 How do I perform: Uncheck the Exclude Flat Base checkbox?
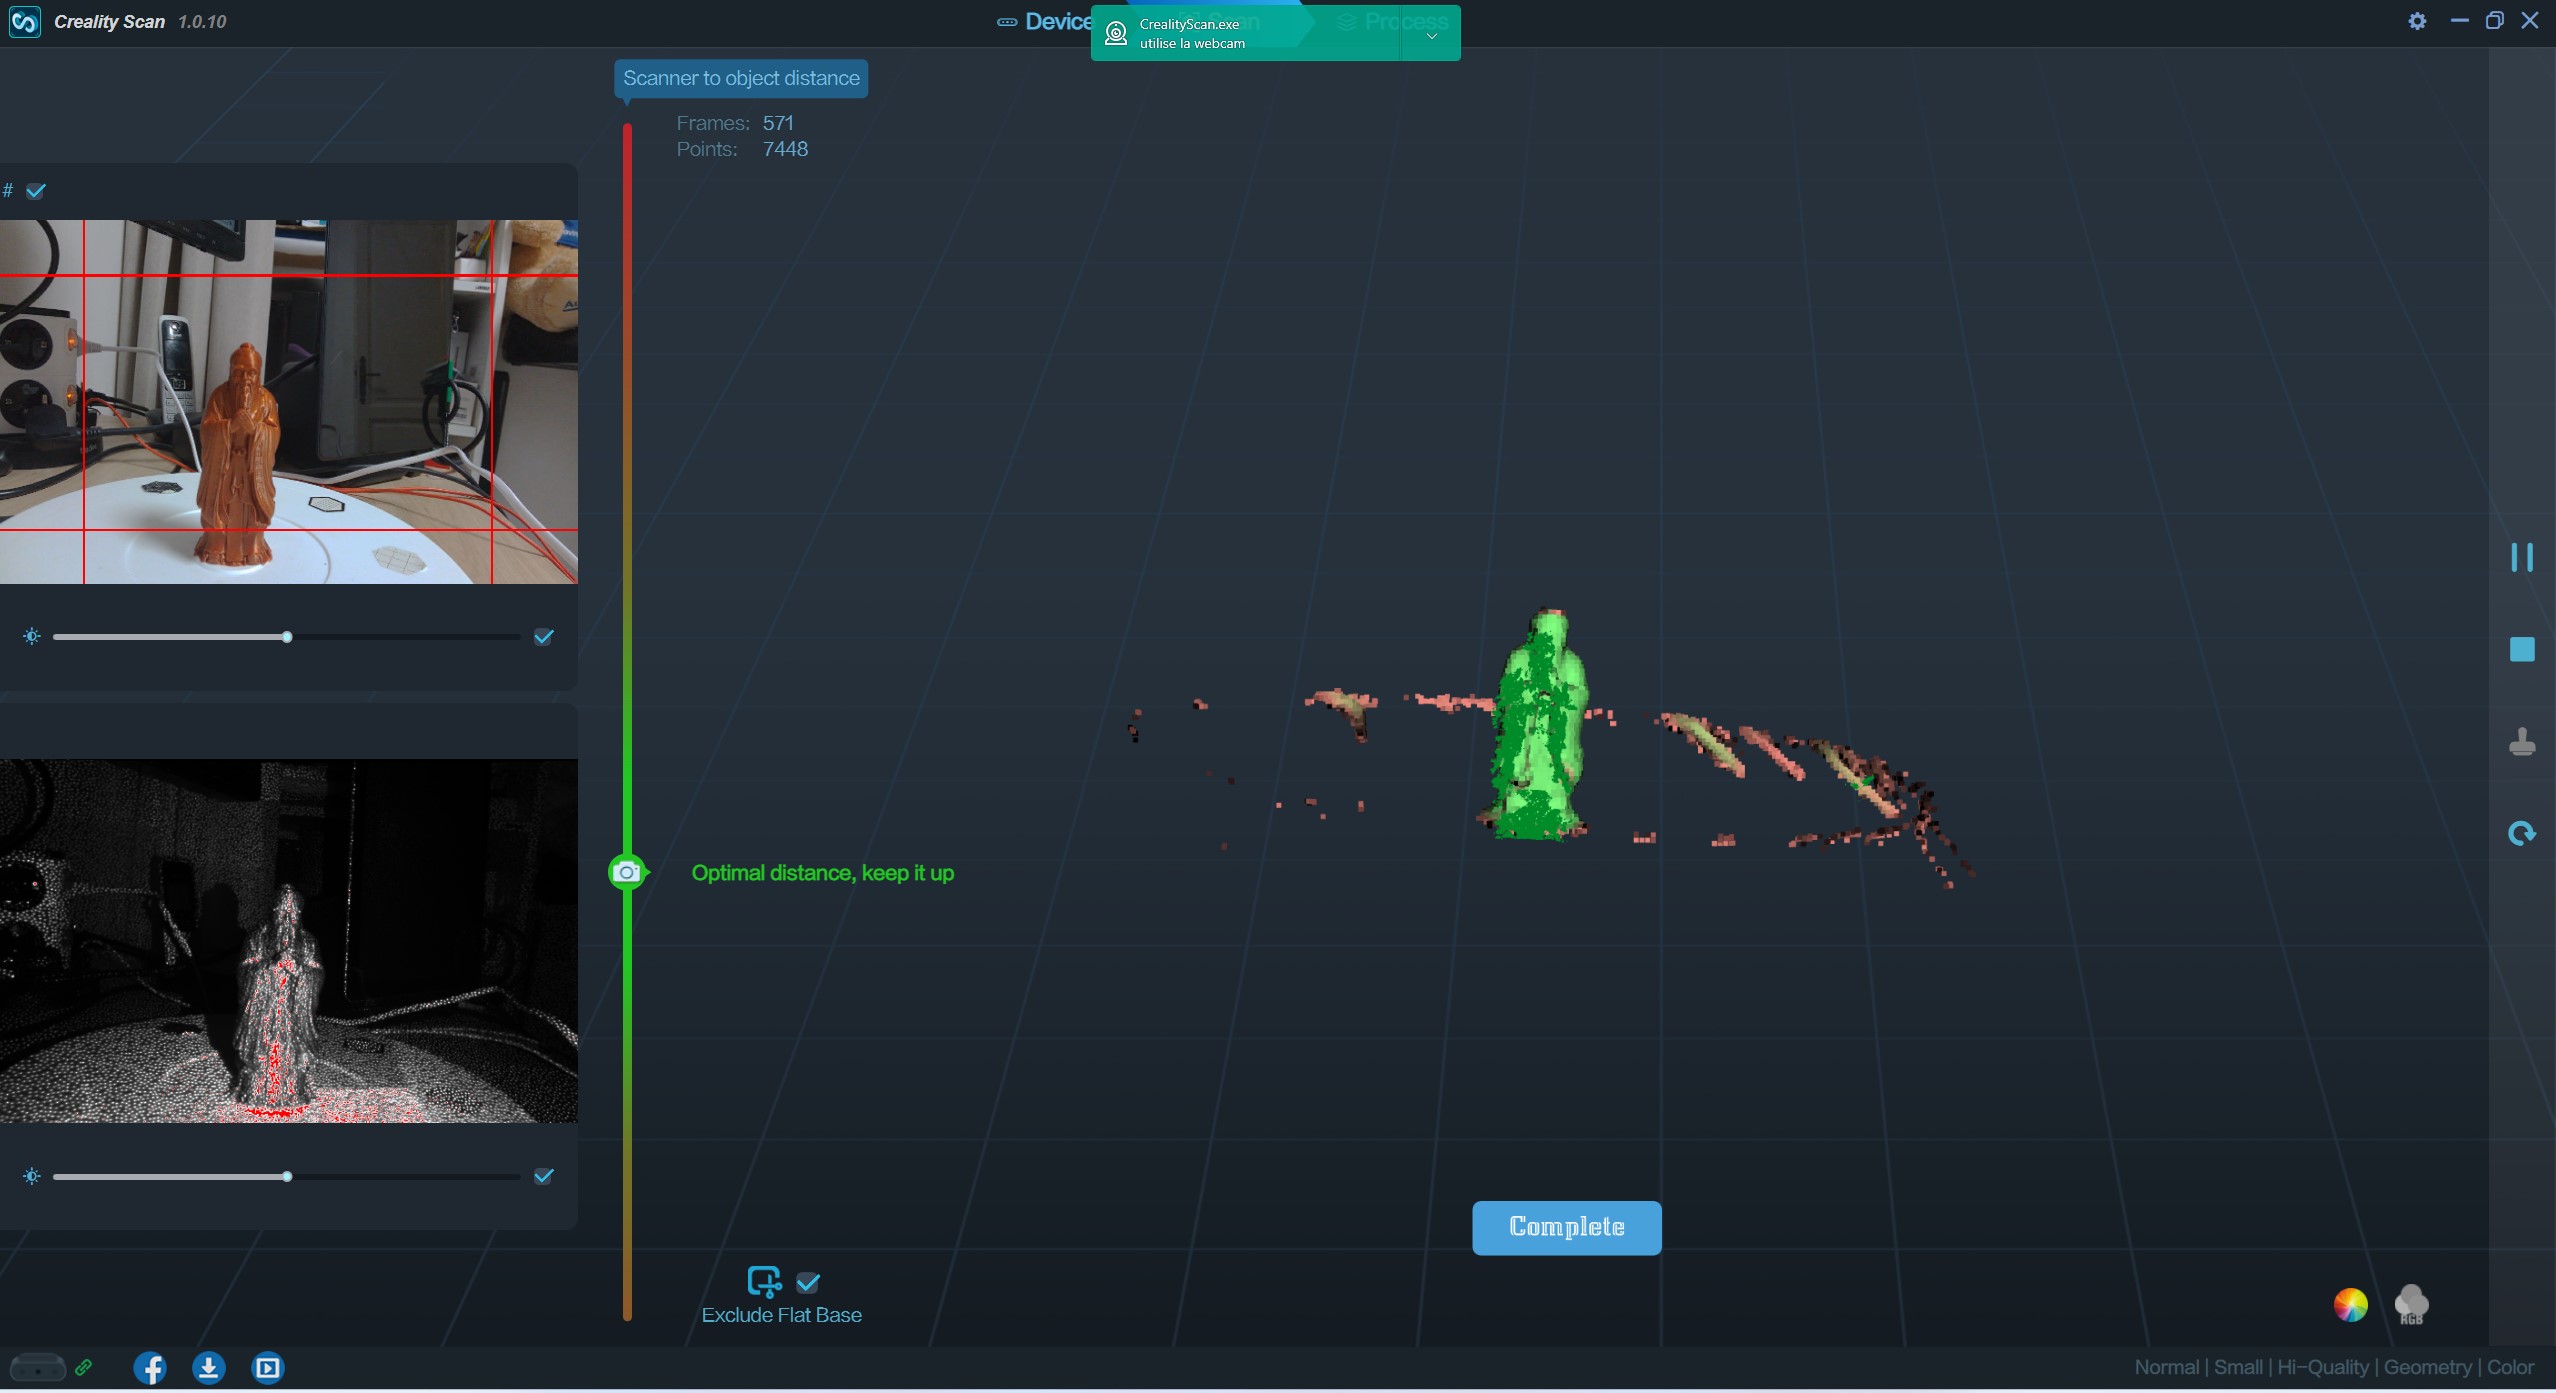tap(808, 1282)
